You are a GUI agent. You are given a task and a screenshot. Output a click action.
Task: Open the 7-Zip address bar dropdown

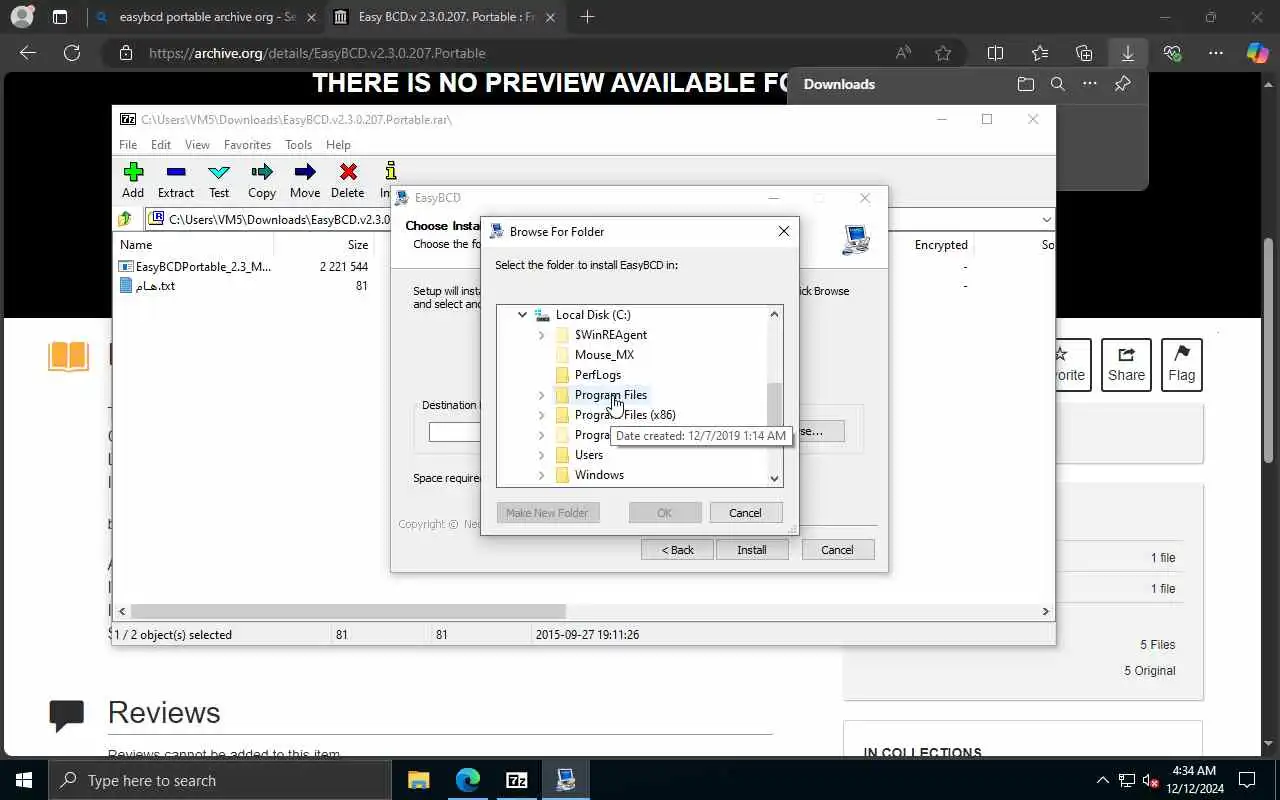click(x=1046, y=219)
